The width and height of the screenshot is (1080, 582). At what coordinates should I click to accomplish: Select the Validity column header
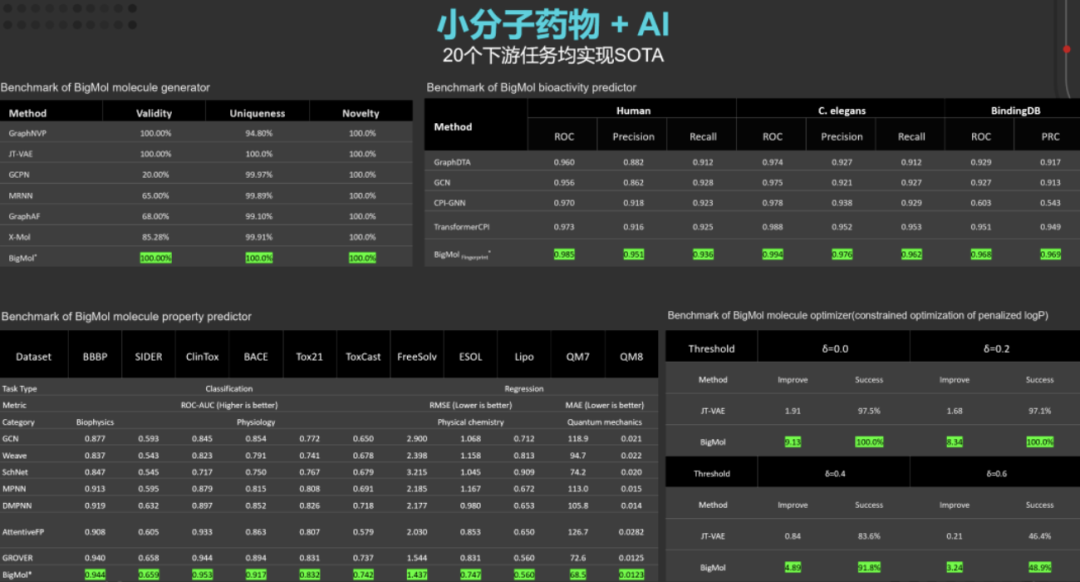point(154,113)
